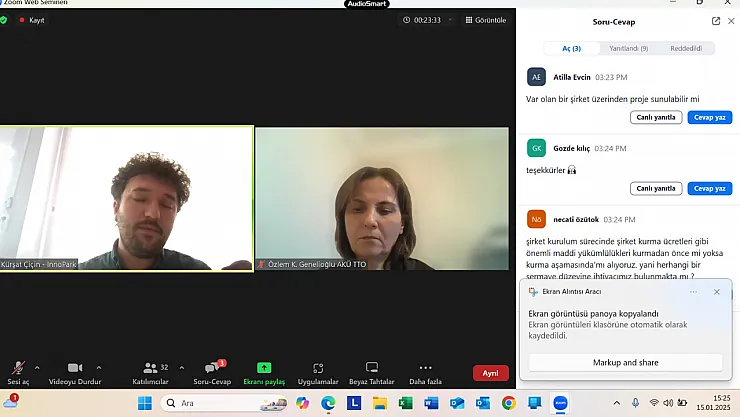Screen dimensions: 740x417
Task: Open Beyaz Tahtalar whiteboards
Action: click(x=372, y=369)
